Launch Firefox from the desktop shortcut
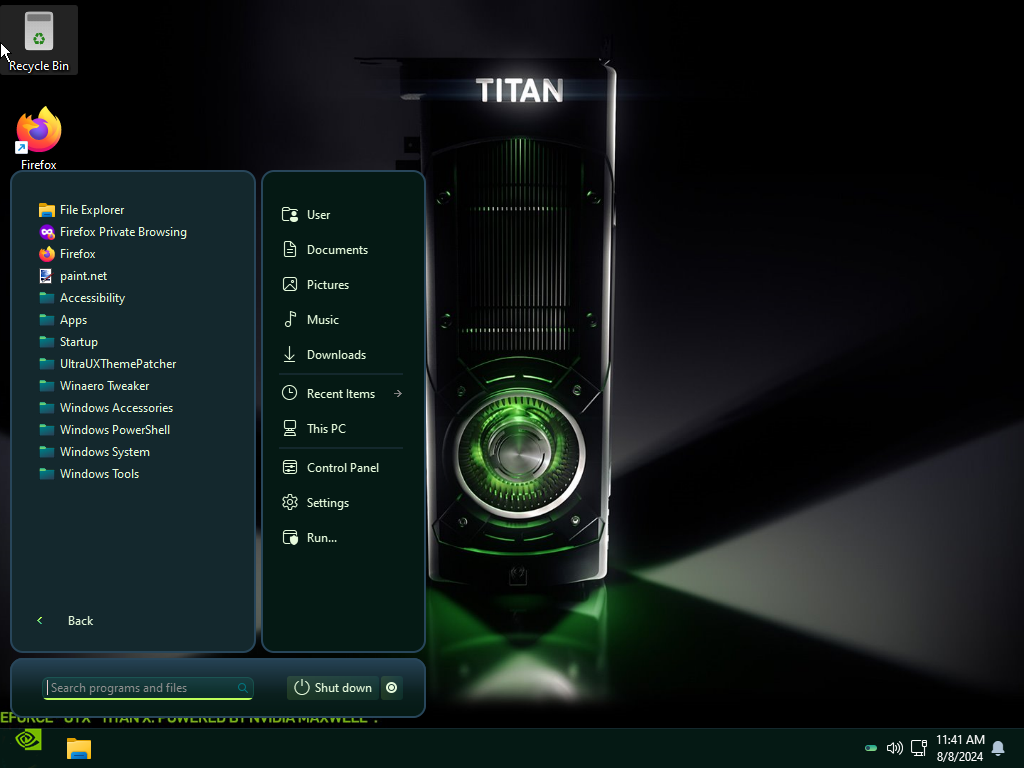 point(39,138)
